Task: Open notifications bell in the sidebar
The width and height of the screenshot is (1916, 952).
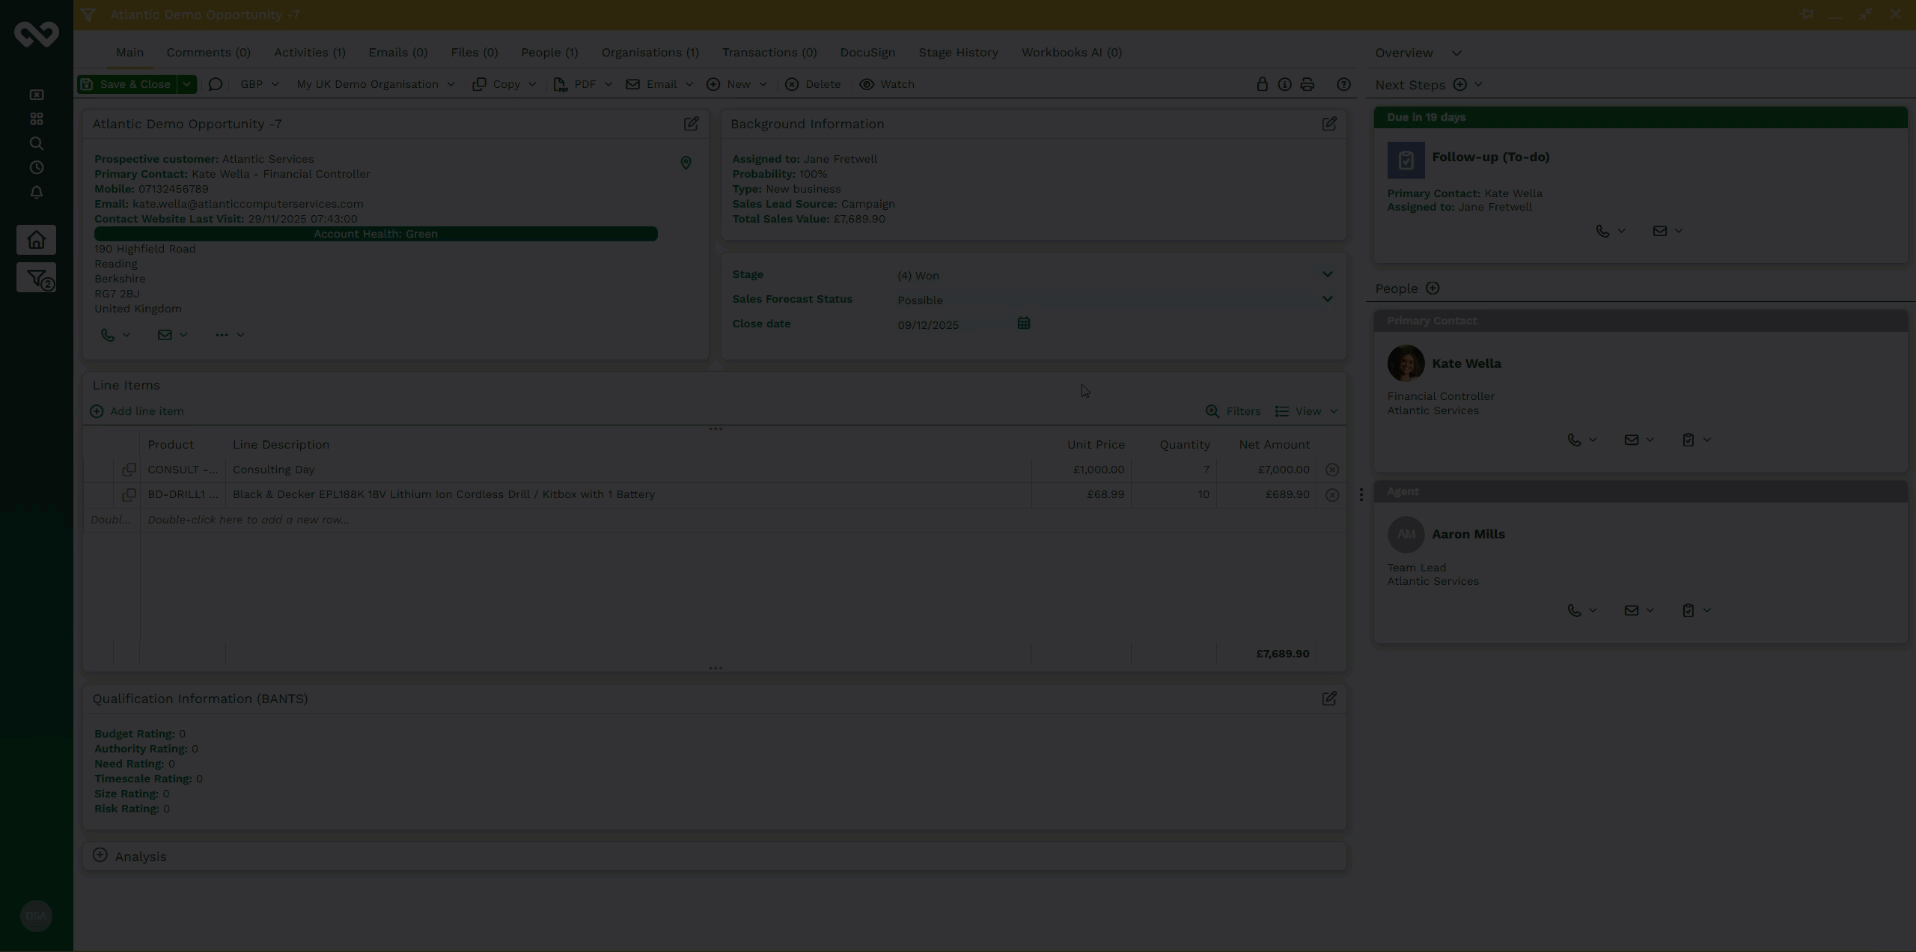Action: [36, 192]
